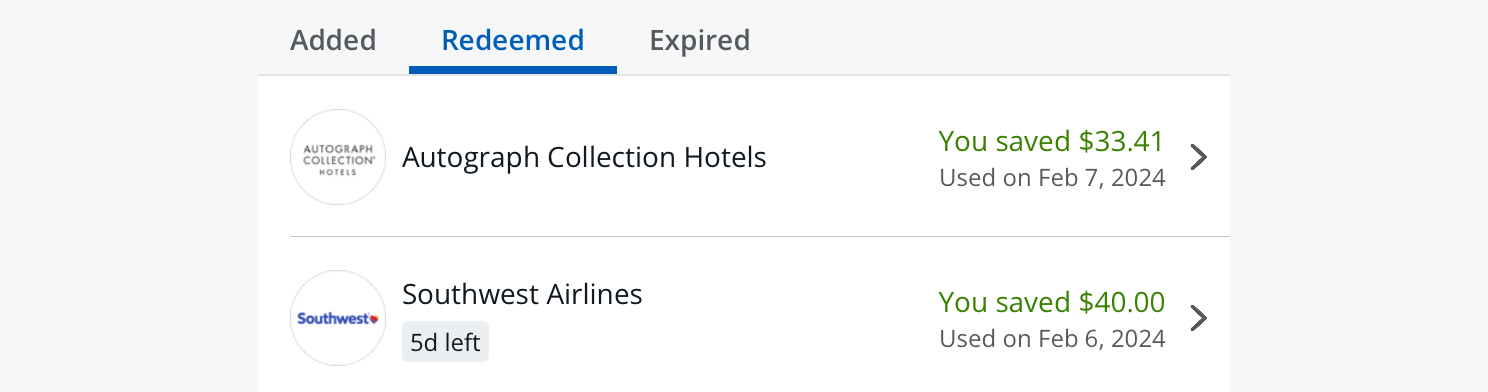Click the gray tab bar area beside Expired

990,40
